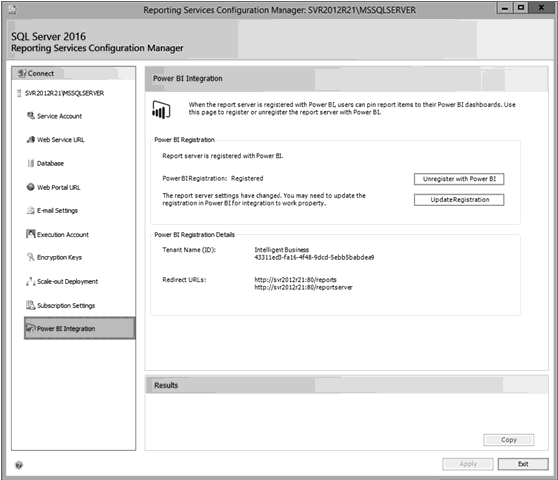This screenshot has width=558, height=480.
Task: Copy the results text
Action: [509, 440]
